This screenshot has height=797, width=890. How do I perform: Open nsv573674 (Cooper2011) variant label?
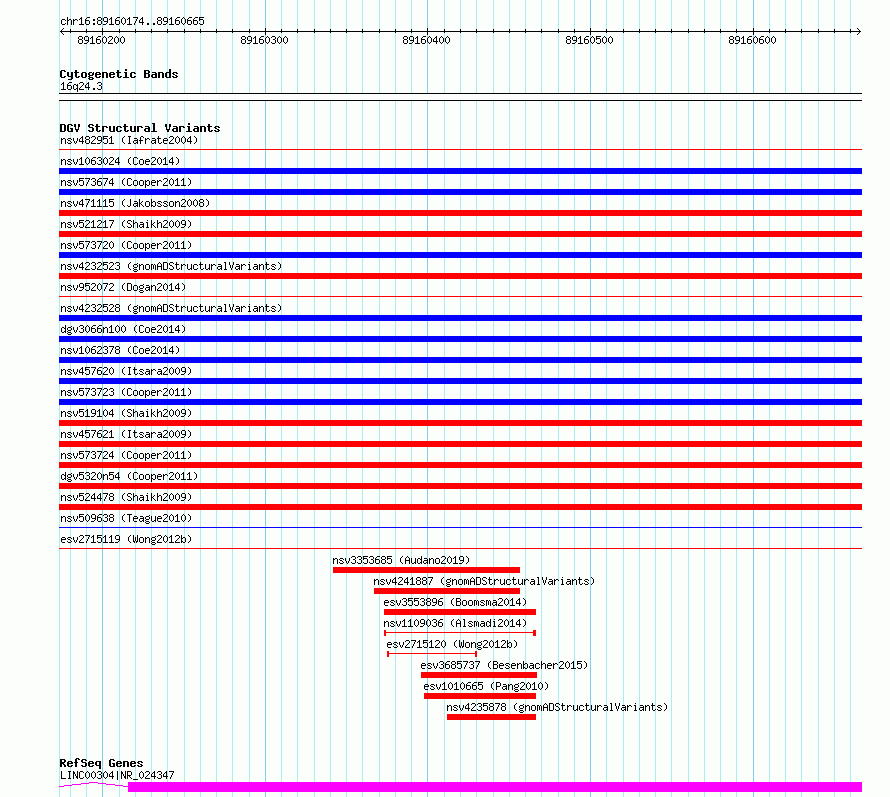click(x=126, y=182)
